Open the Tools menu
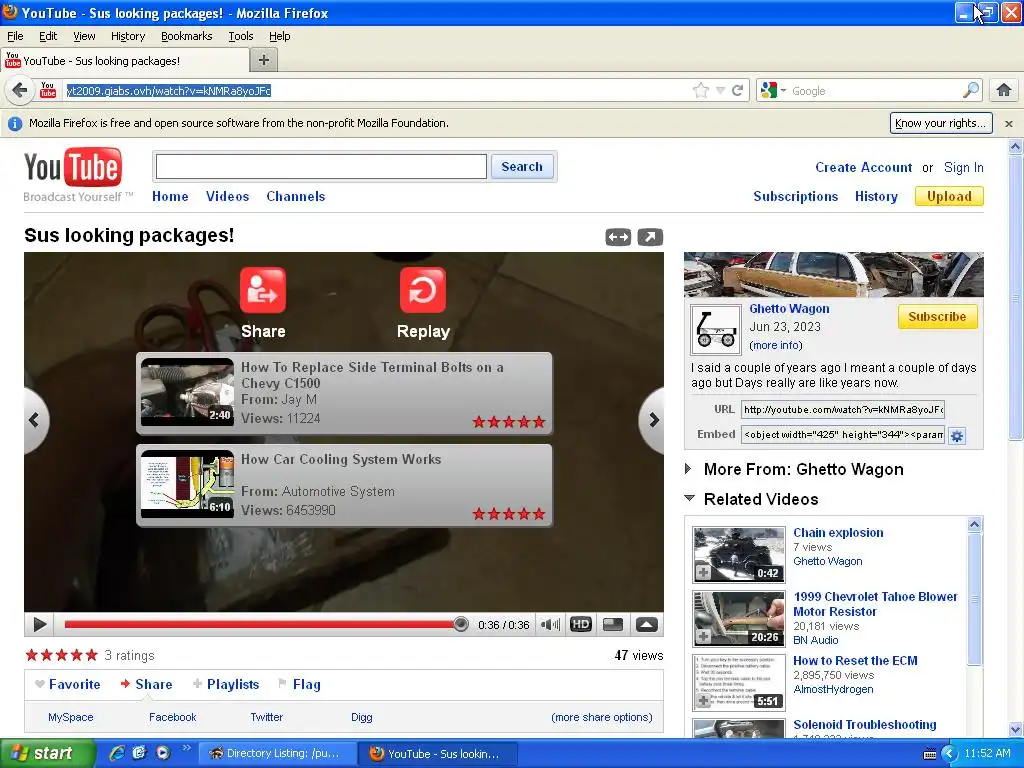Viewport: 1024px width, 768px height. 240,36
